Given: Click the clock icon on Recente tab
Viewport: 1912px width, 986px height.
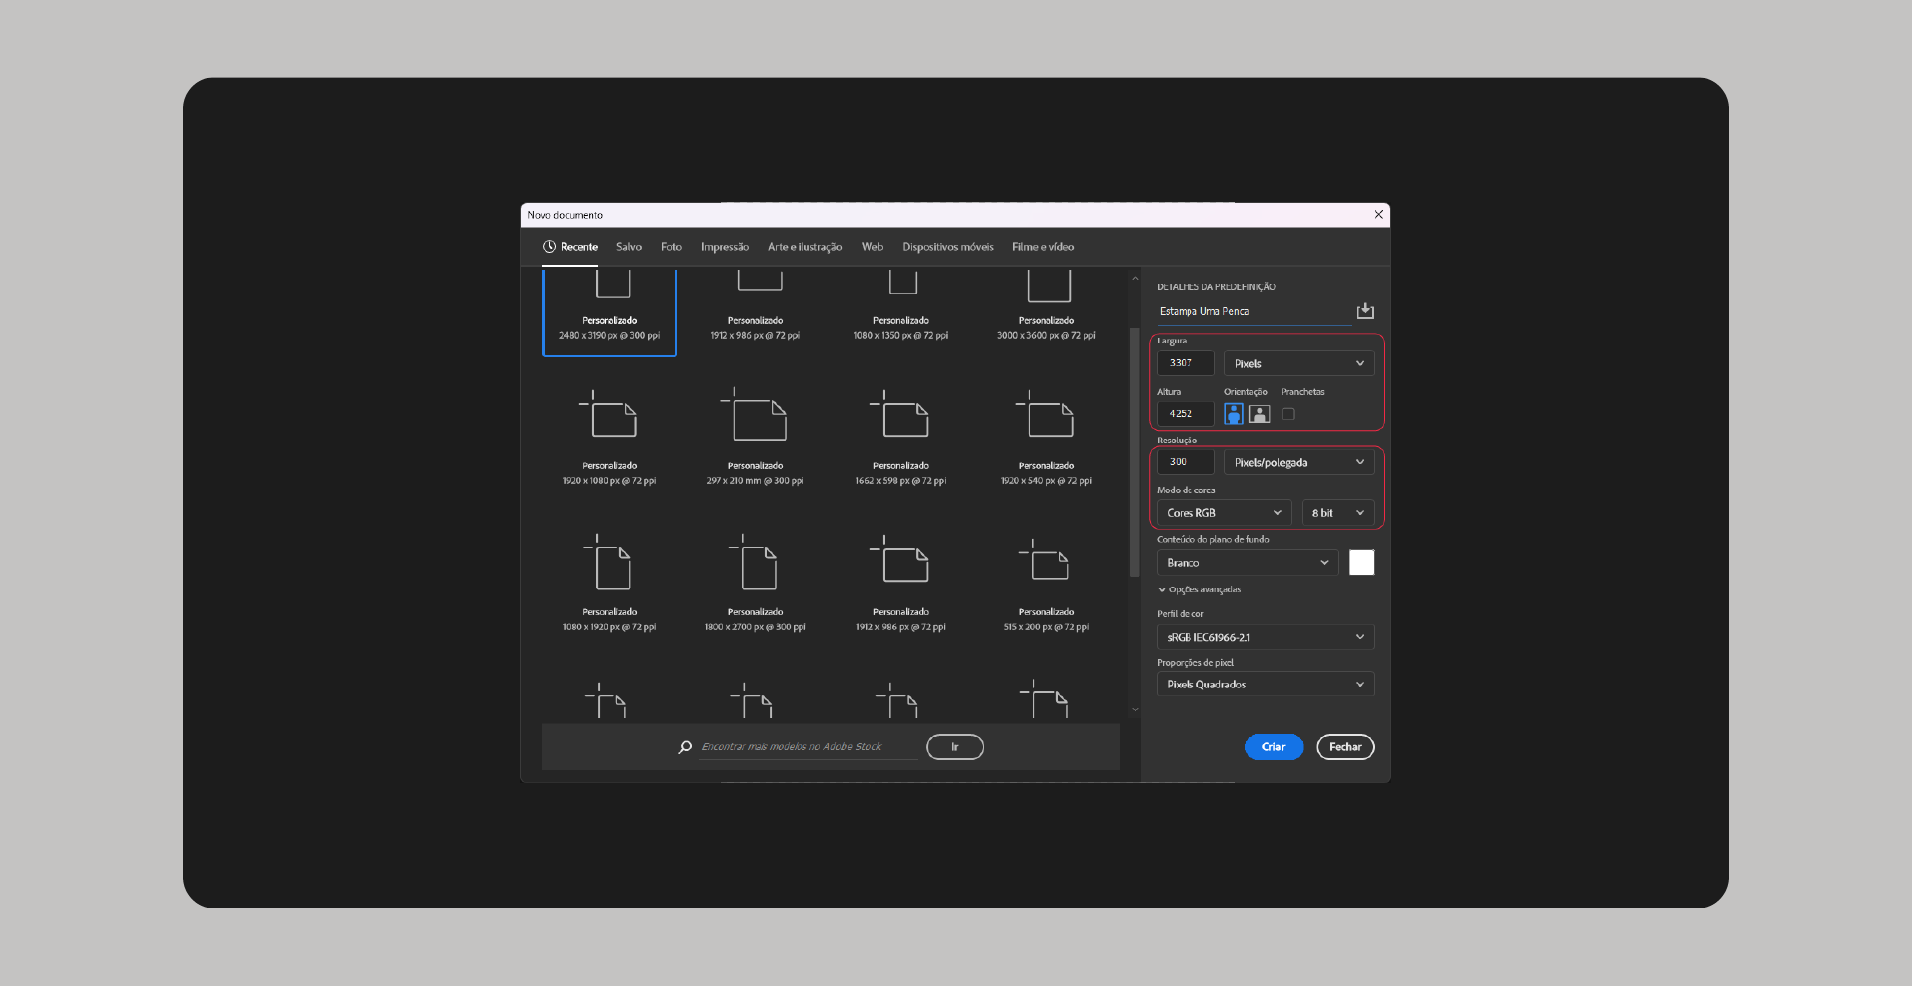Looking at the screenshot, I should pos(549,247).
